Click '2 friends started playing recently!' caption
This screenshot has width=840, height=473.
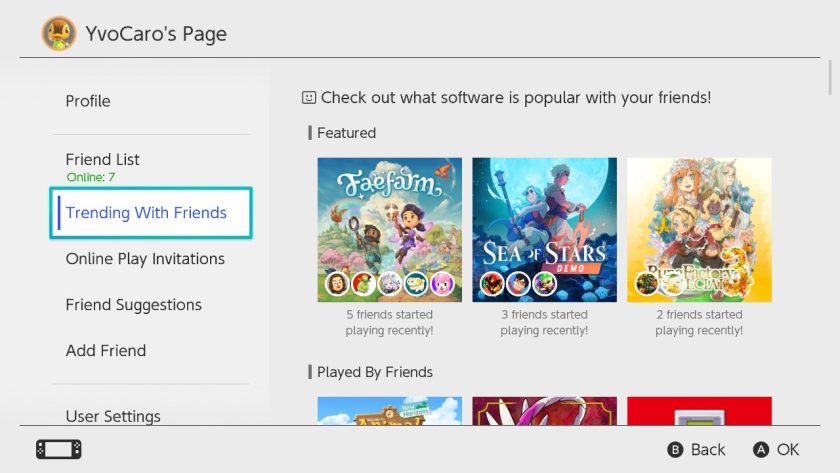point(699,322)
